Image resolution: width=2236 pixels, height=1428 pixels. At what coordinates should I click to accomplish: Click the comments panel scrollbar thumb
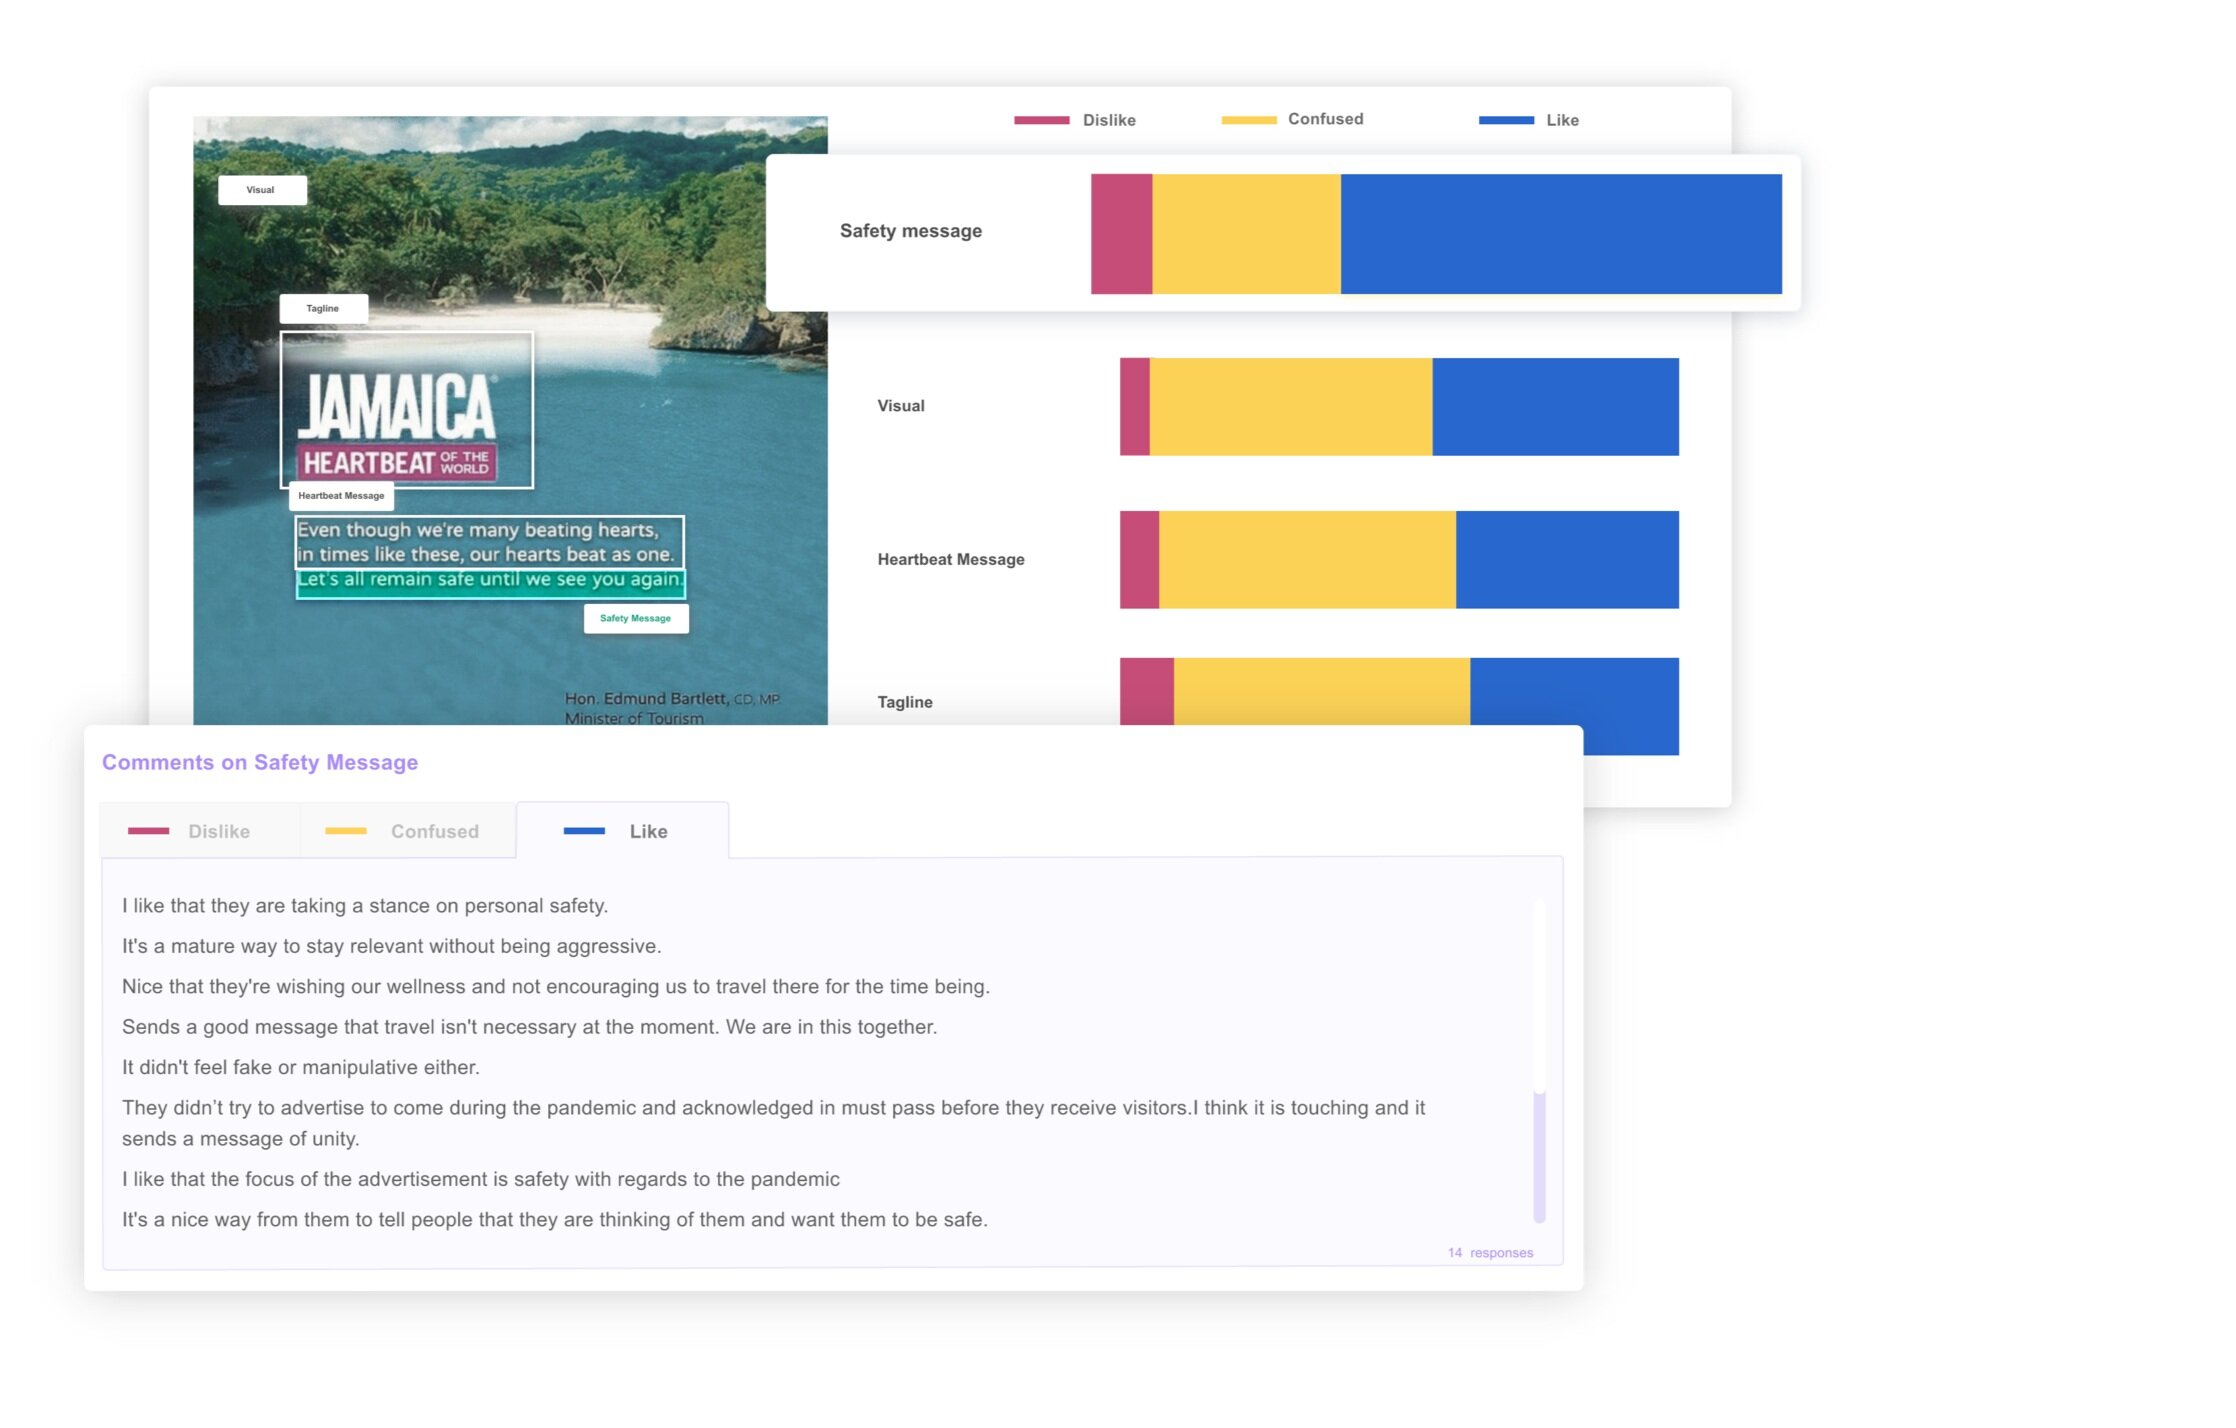point(1539,1155)
